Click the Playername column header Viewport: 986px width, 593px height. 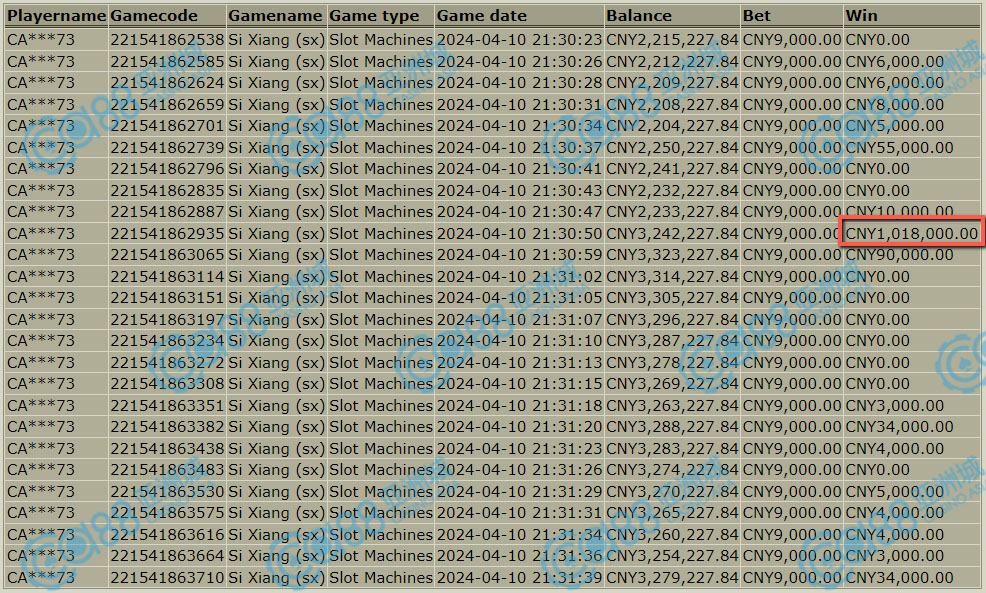tap(56, 16)
